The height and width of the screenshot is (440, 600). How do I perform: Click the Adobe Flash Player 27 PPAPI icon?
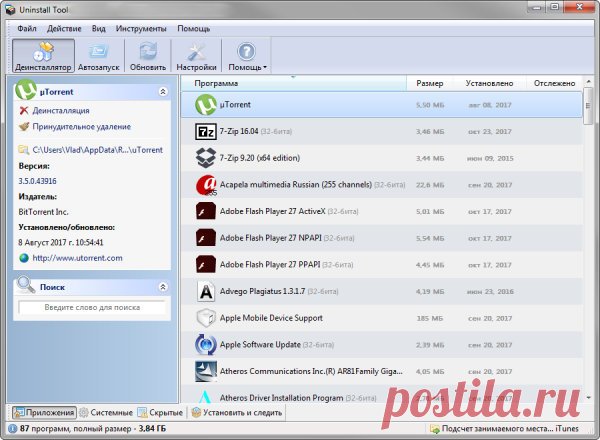(206, 265)
